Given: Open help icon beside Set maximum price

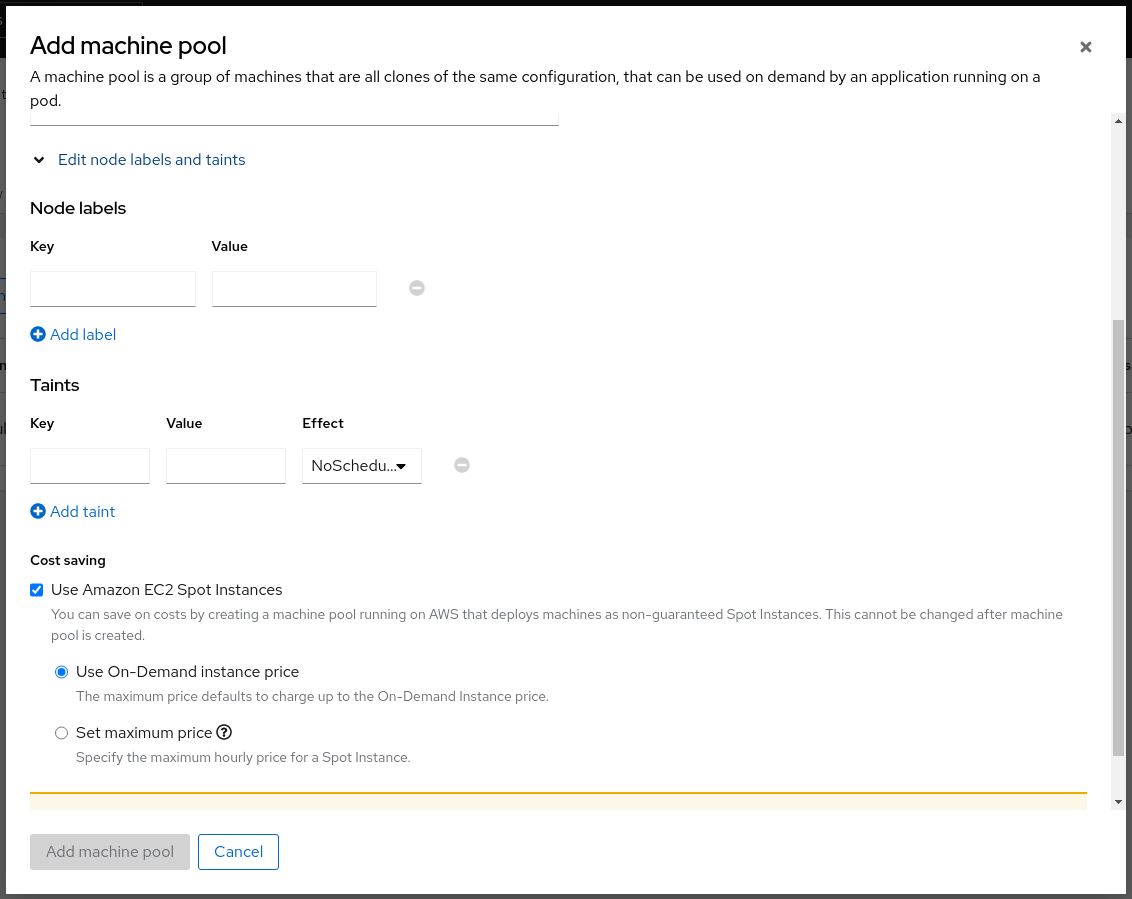Looking at the screenshot, I should 224,732.
